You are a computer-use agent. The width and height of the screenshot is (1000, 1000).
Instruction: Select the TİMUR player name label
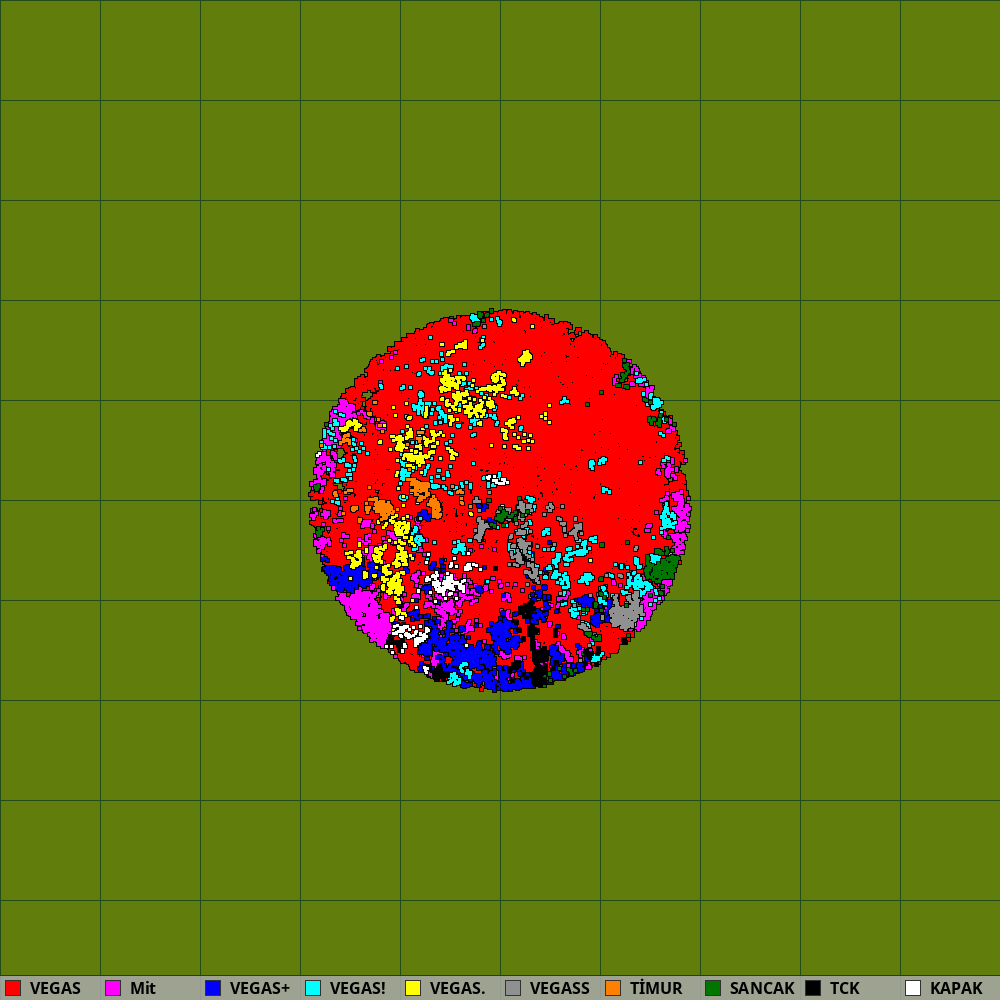[656, 989]
